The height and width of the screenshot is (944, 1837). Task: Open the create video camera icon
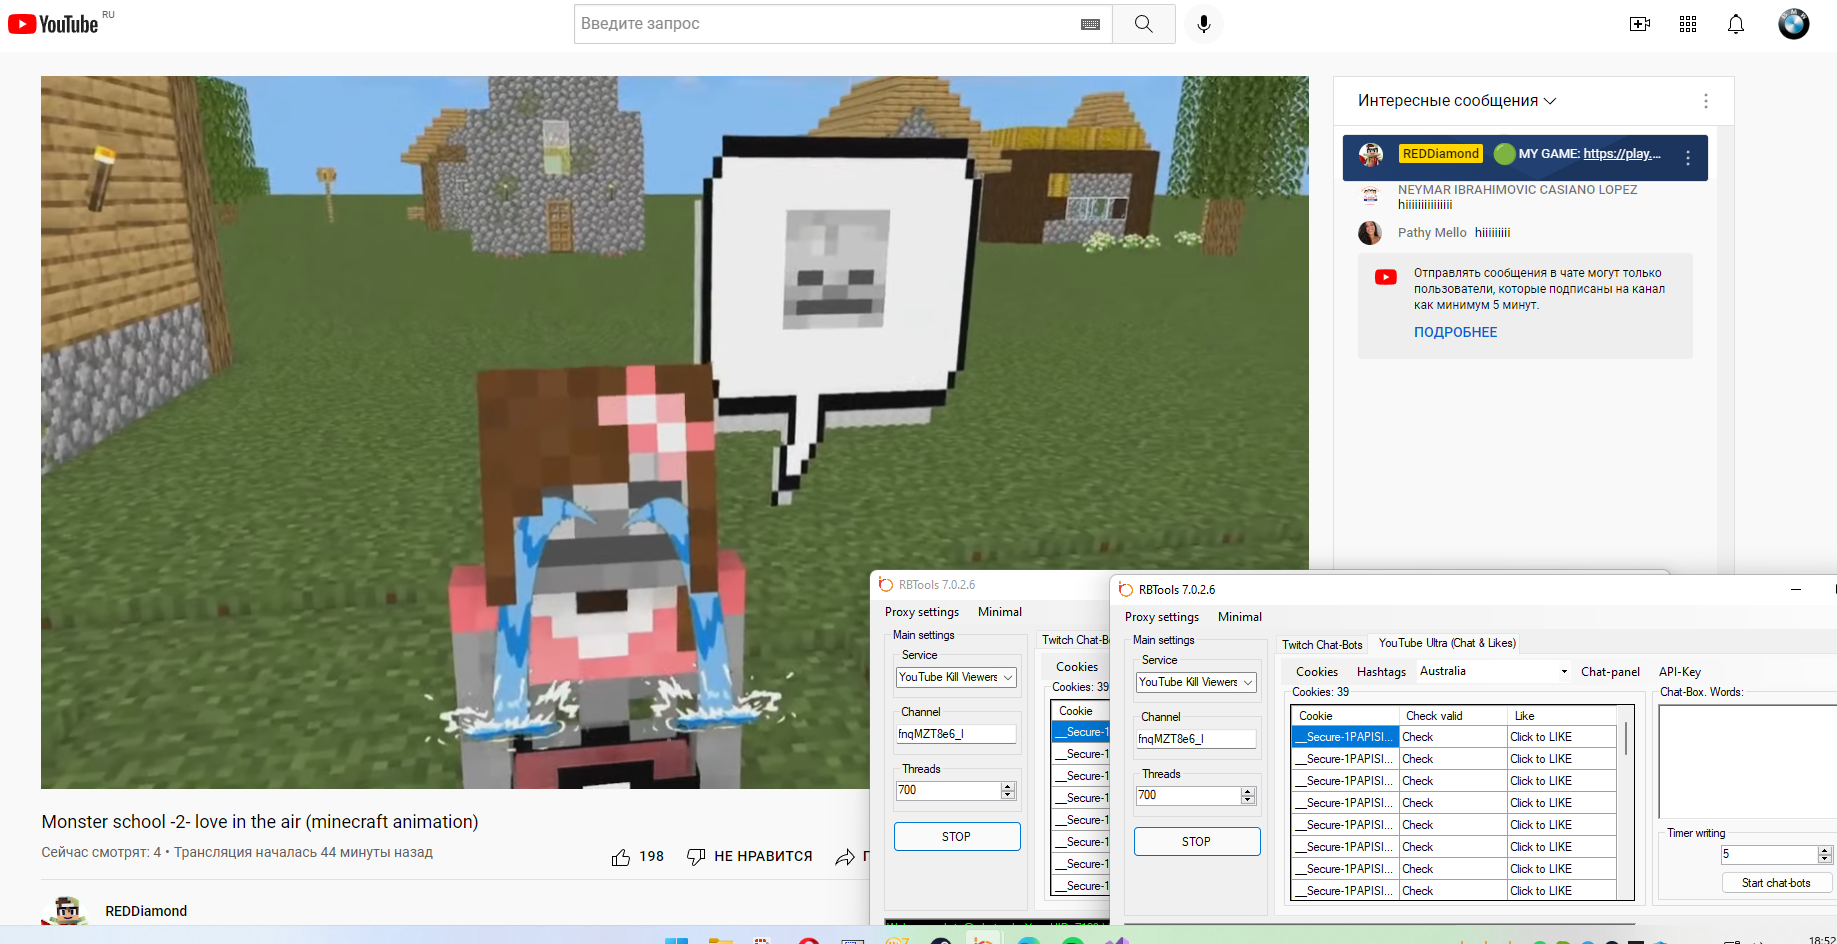[x=1639, y=24]
